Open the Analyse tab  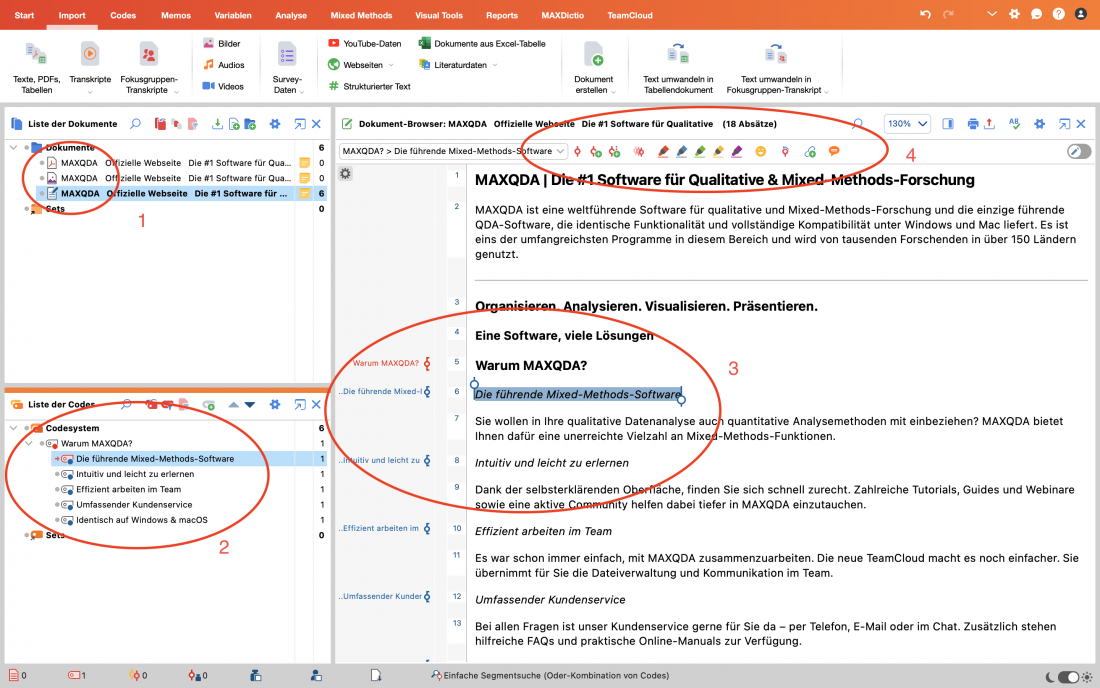[290, 15]
